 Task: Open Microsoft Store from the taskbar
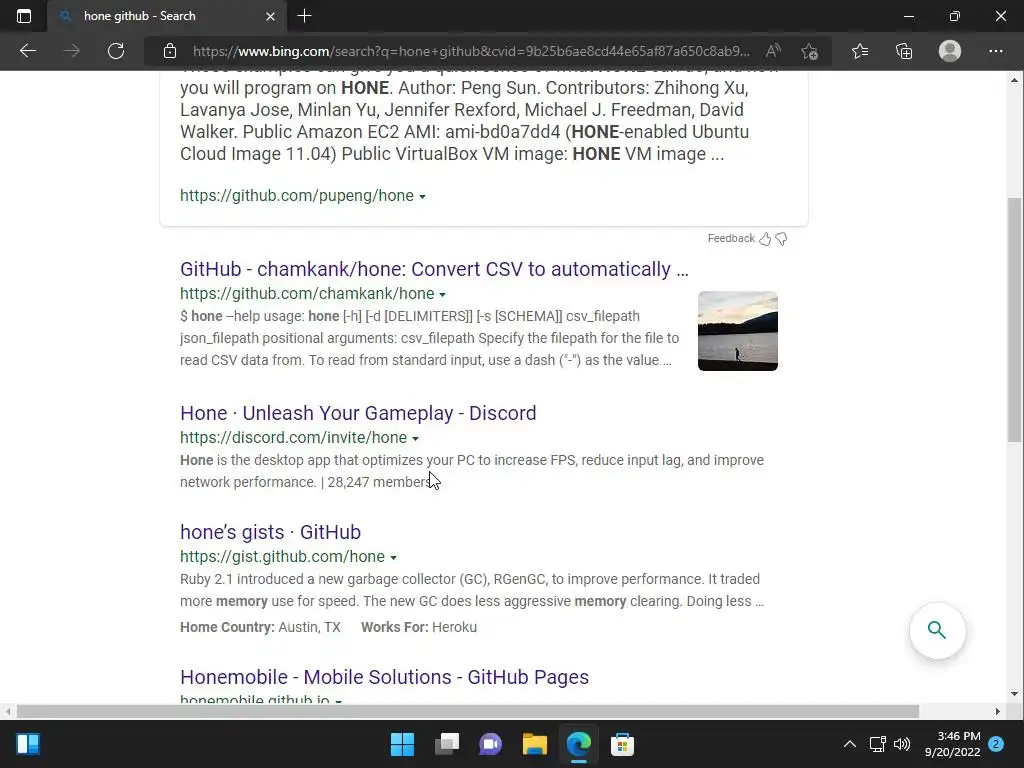click(x=622, y=744)
